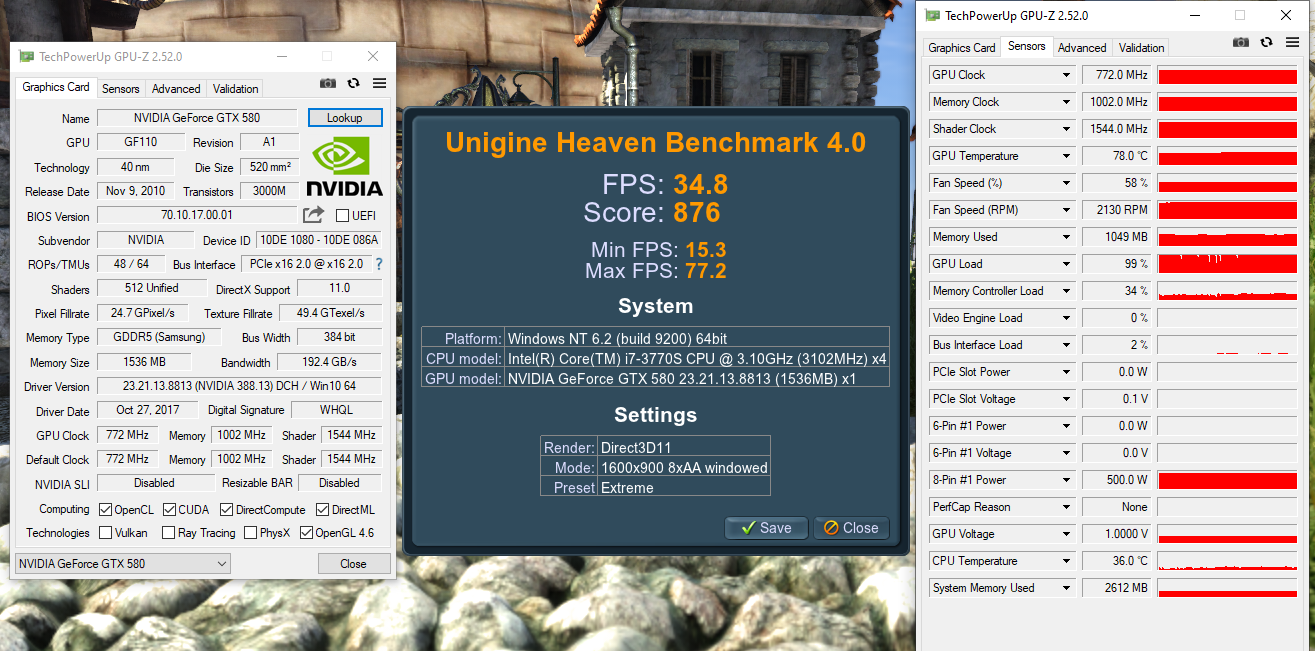Open the Memory Controller Load sensor dropdown
1315x651 pixels.
click(x=1066, y=291)
